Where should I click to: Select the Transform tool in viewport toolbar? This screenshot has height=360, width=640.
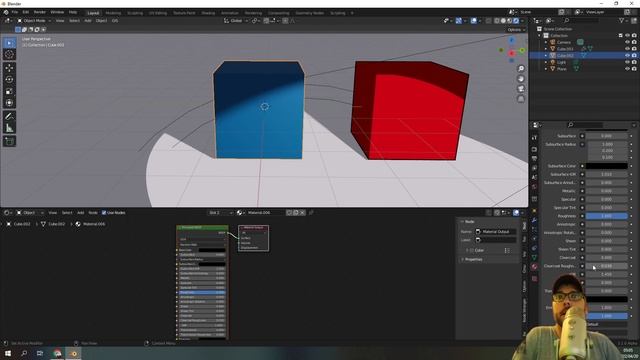click(9, 103)
